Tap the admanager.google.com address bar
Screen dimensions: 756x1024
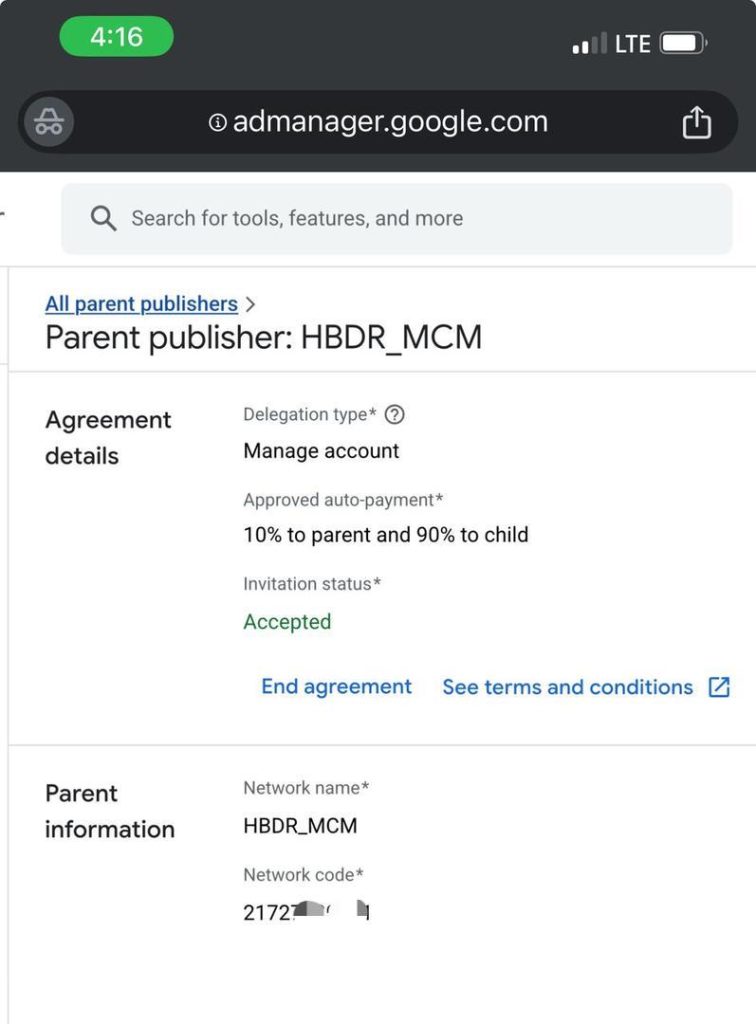pos(378,122)
